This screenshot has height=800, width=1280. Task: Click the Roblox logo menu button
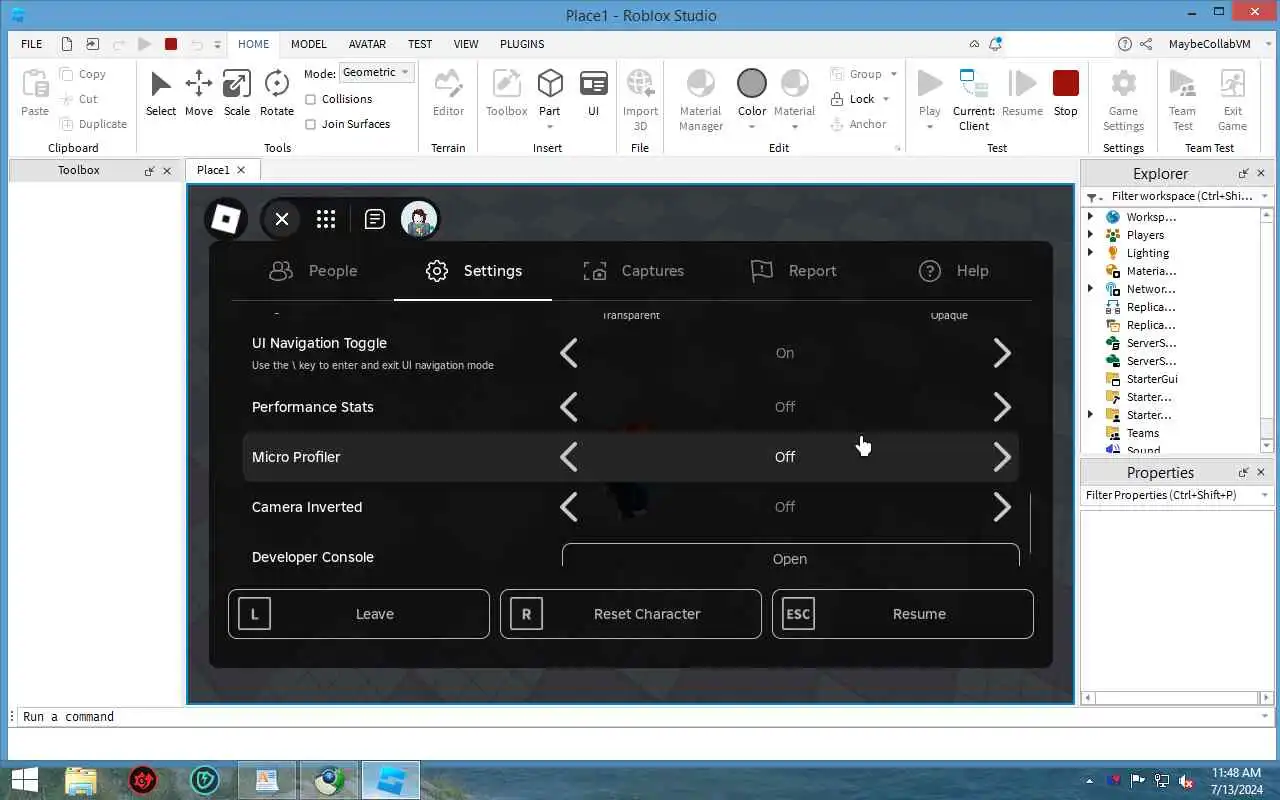click(x=226, y=219)
